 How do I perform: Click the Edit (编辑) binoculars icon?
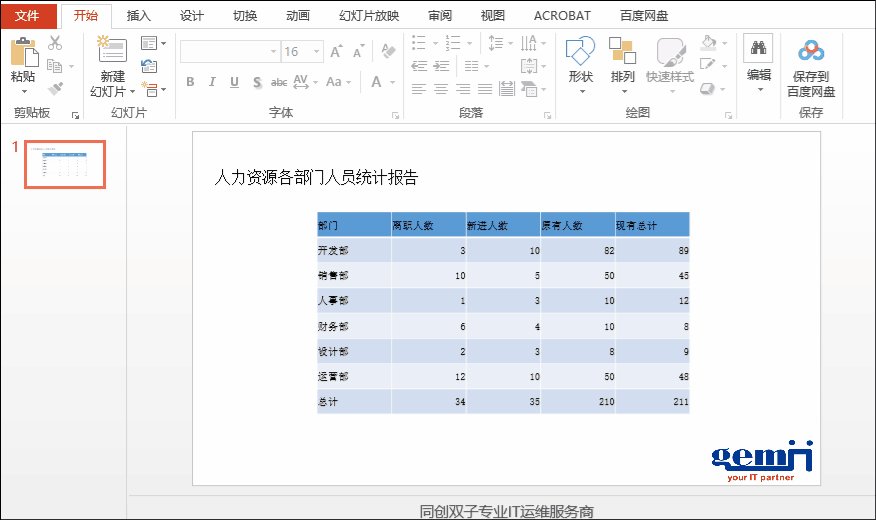tap(758, 49)
